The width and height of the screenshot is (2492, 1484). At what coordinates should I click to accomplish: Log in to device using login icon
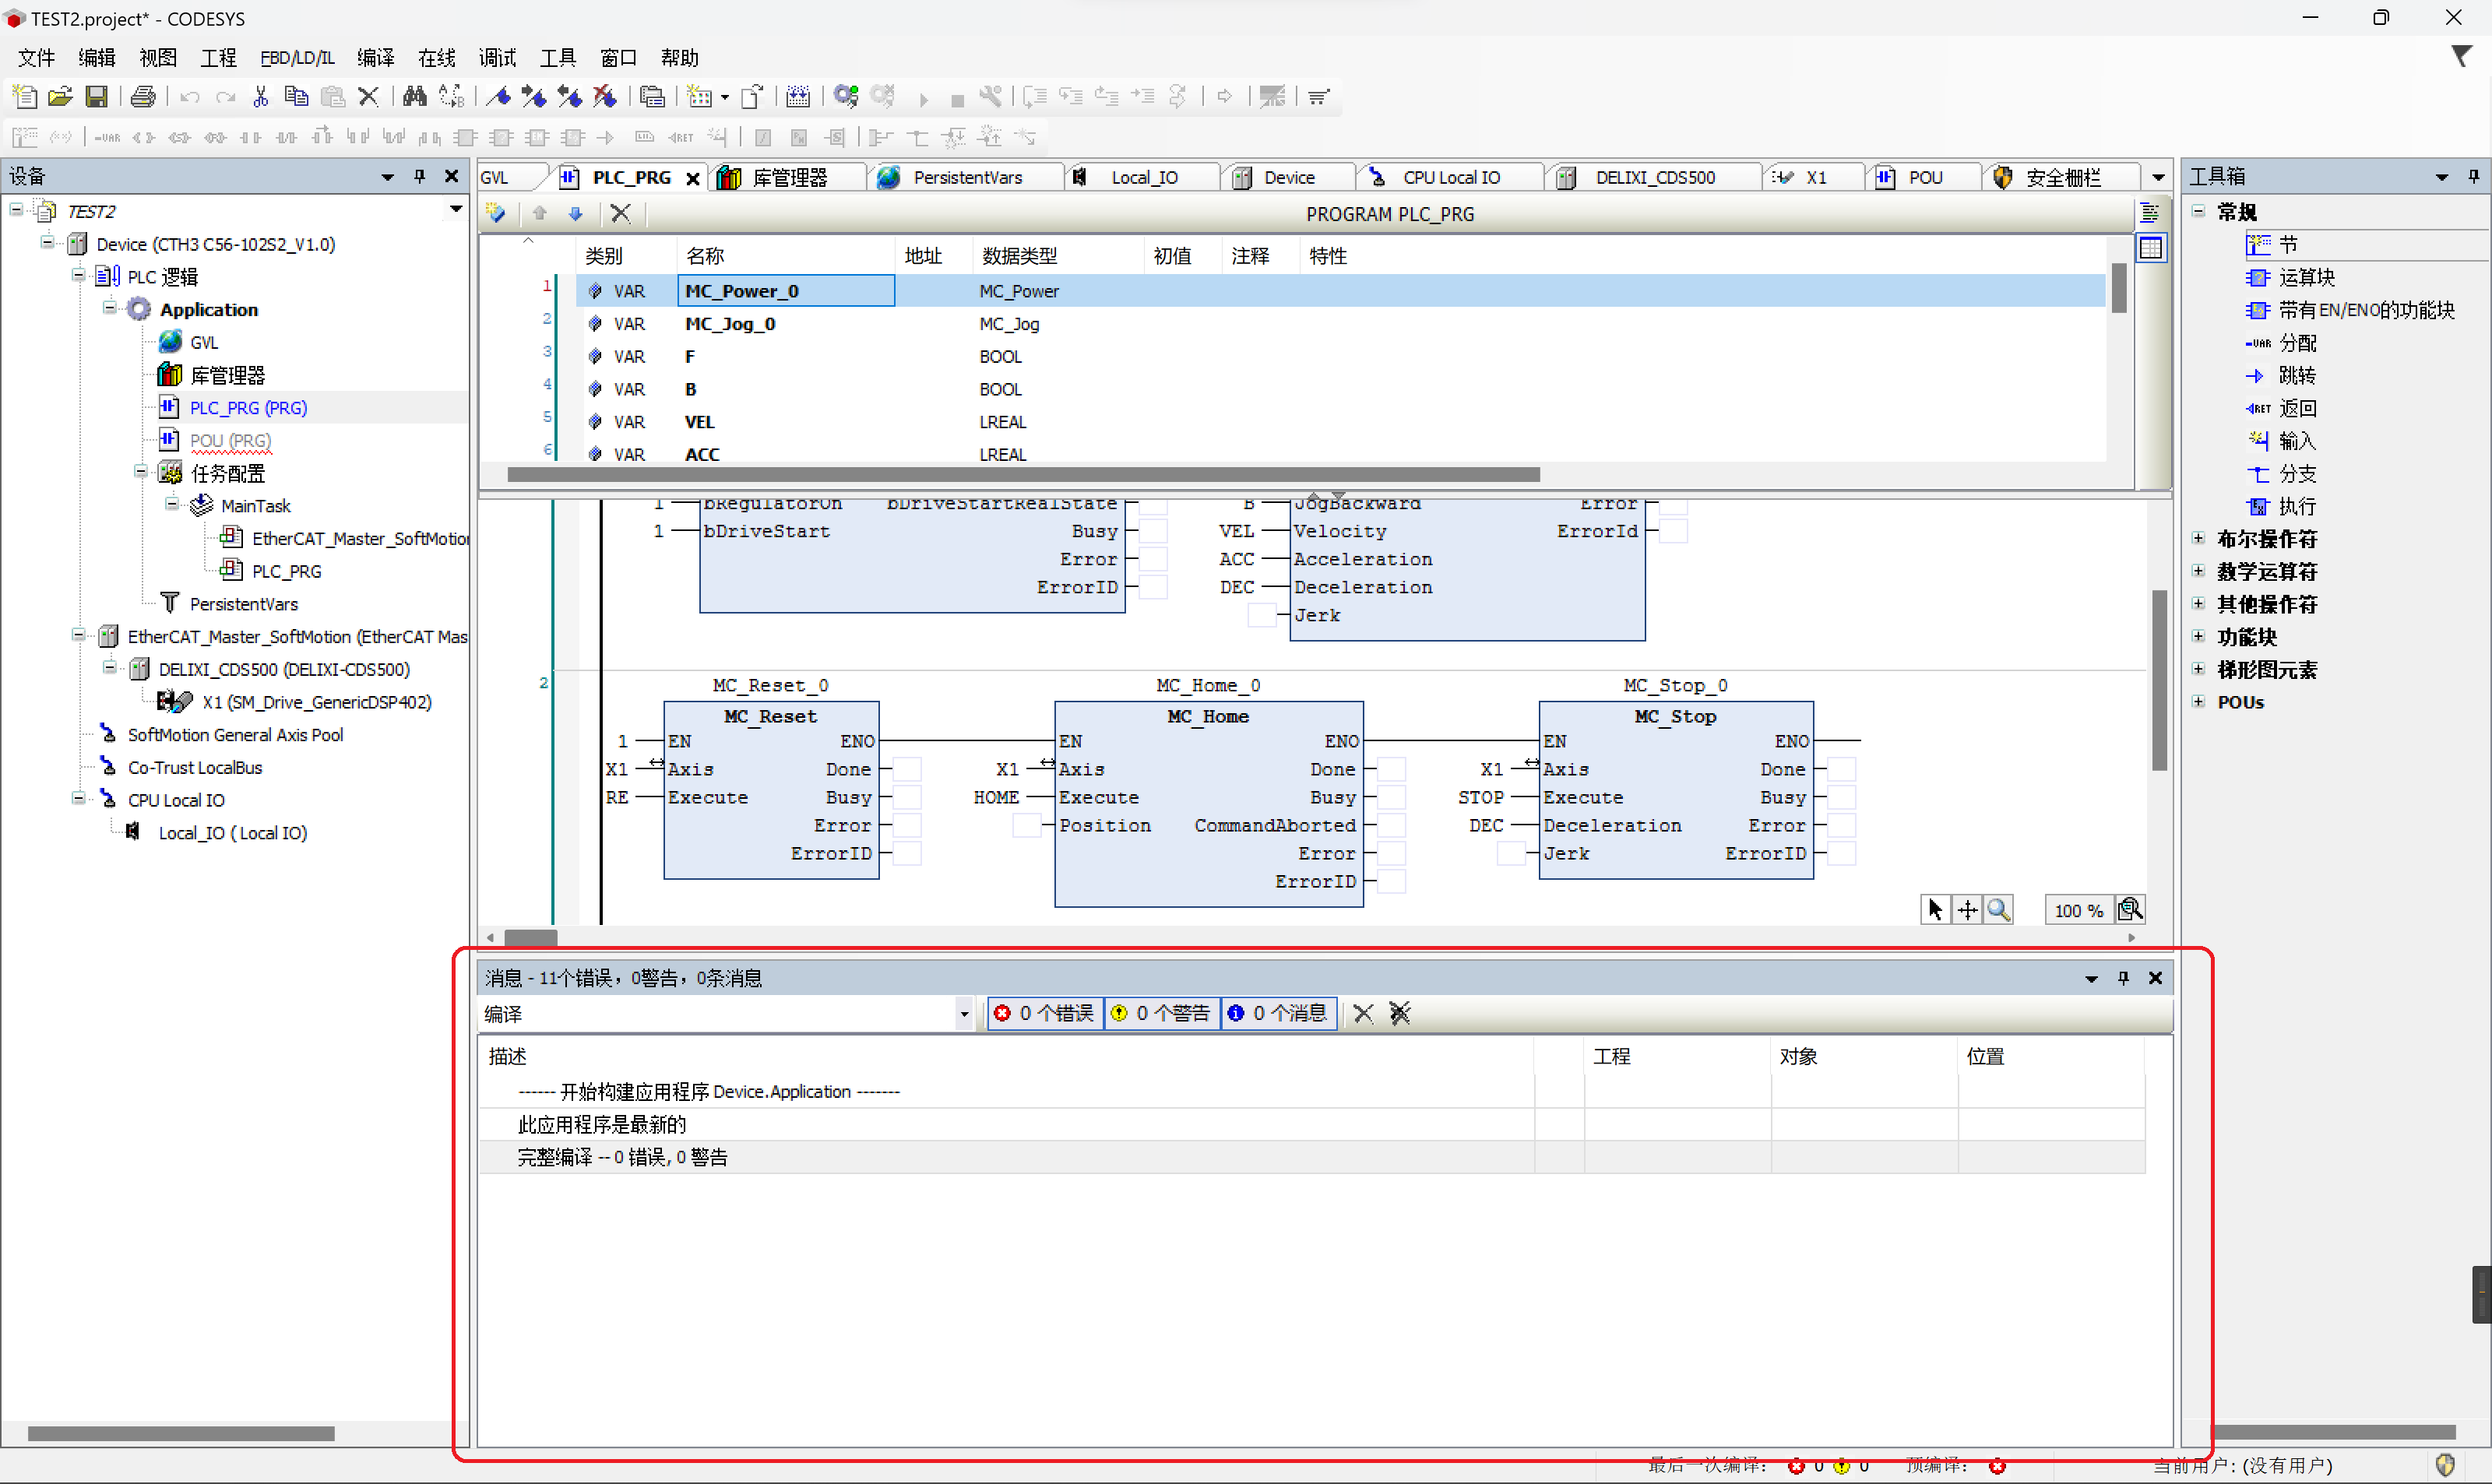(846, 97)
